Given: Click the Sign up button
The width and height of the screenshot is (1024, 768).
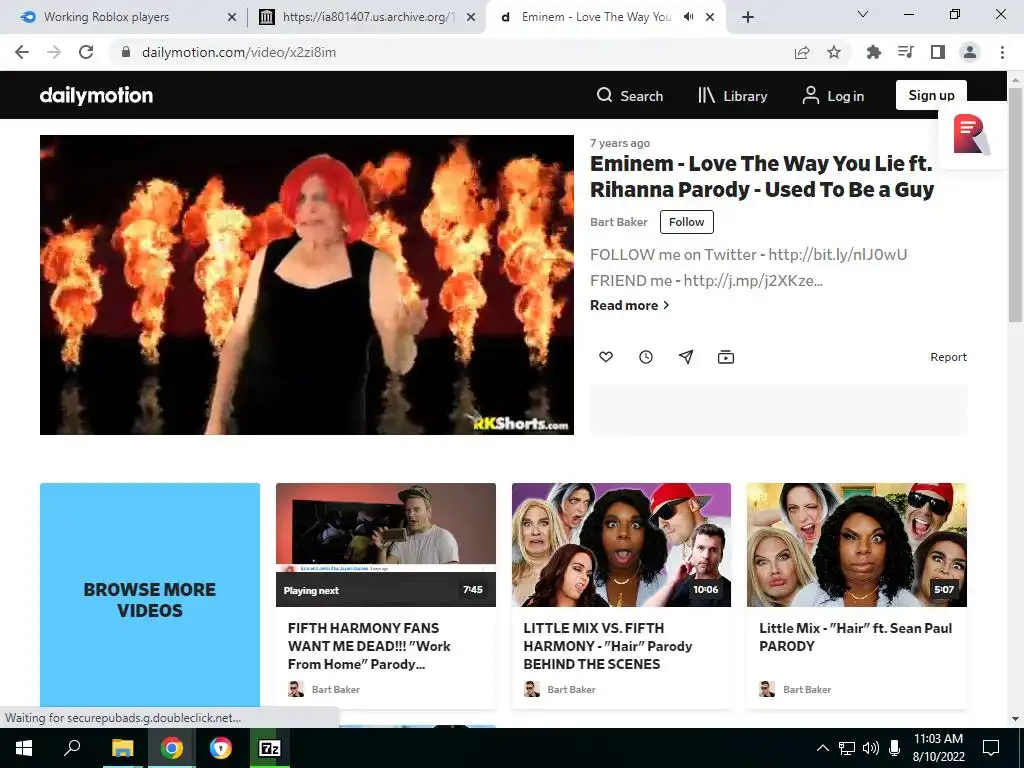Looking at the screenshot, I should (931, 95).
